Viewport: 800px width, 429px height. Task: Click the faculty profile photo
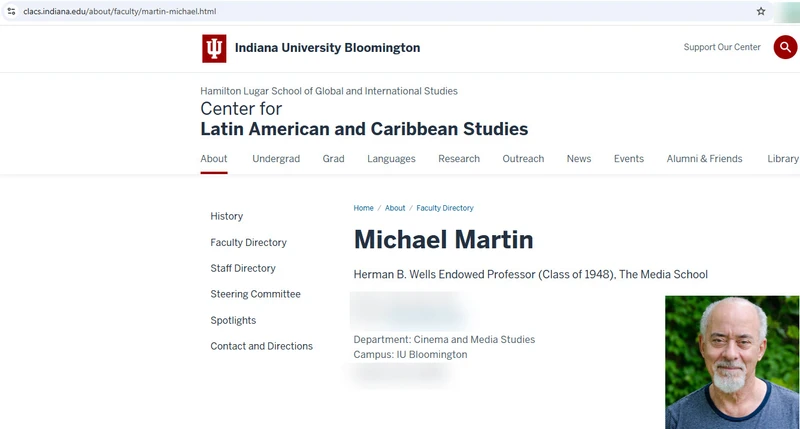click(732, 362)
